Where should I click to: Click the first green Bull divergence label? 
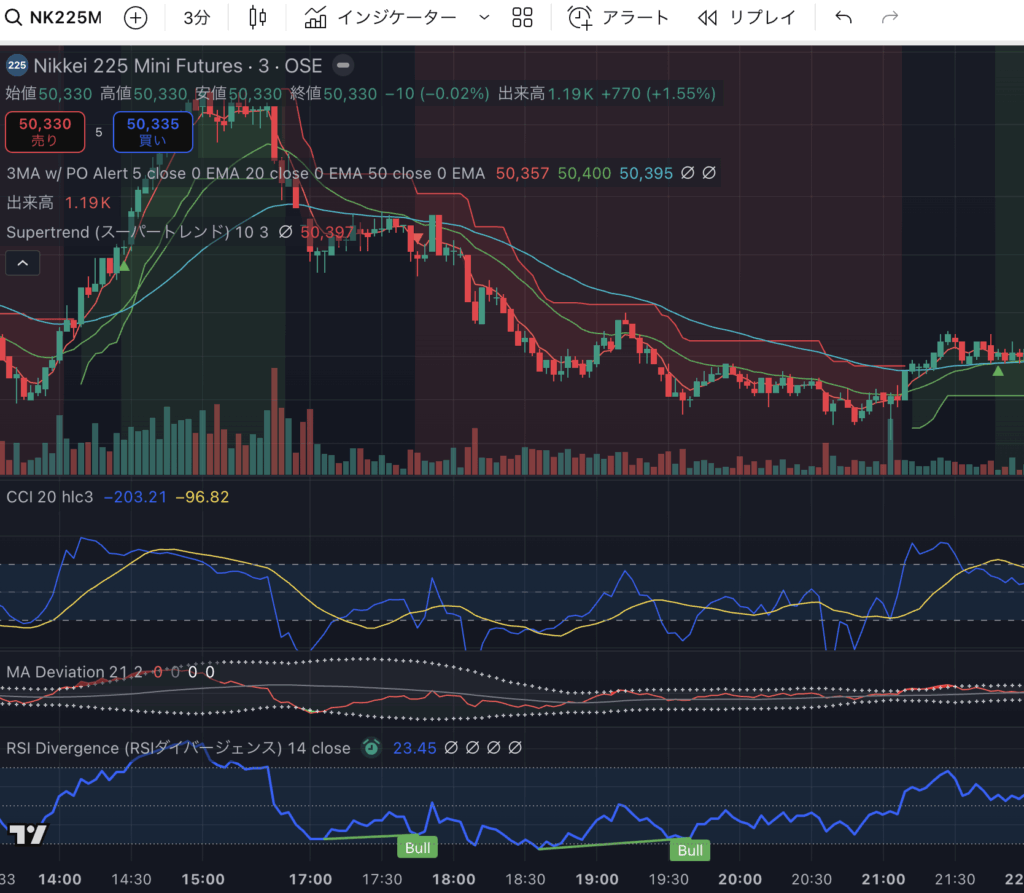[420, 847]
